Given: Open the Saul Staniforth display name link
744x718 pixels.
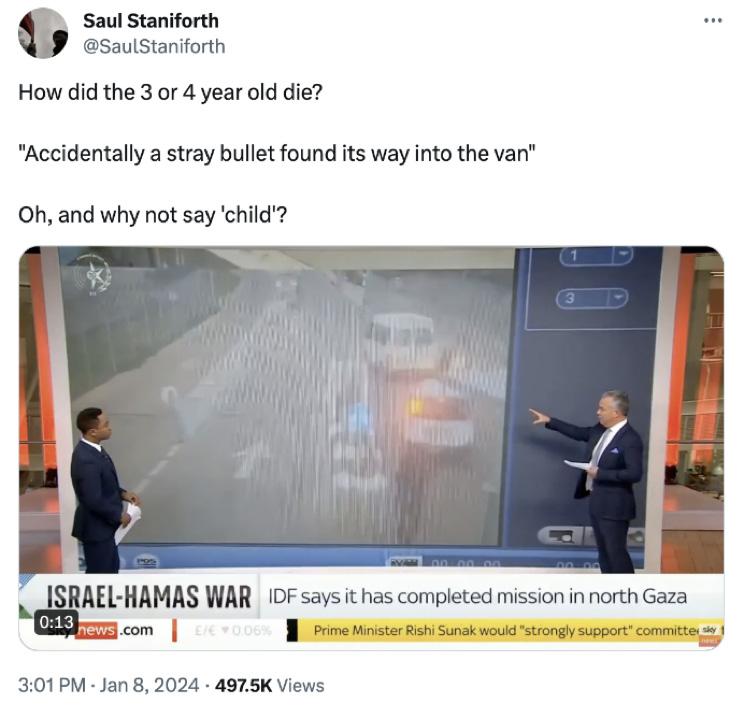Looking at the screenshot, I should 151,21.
